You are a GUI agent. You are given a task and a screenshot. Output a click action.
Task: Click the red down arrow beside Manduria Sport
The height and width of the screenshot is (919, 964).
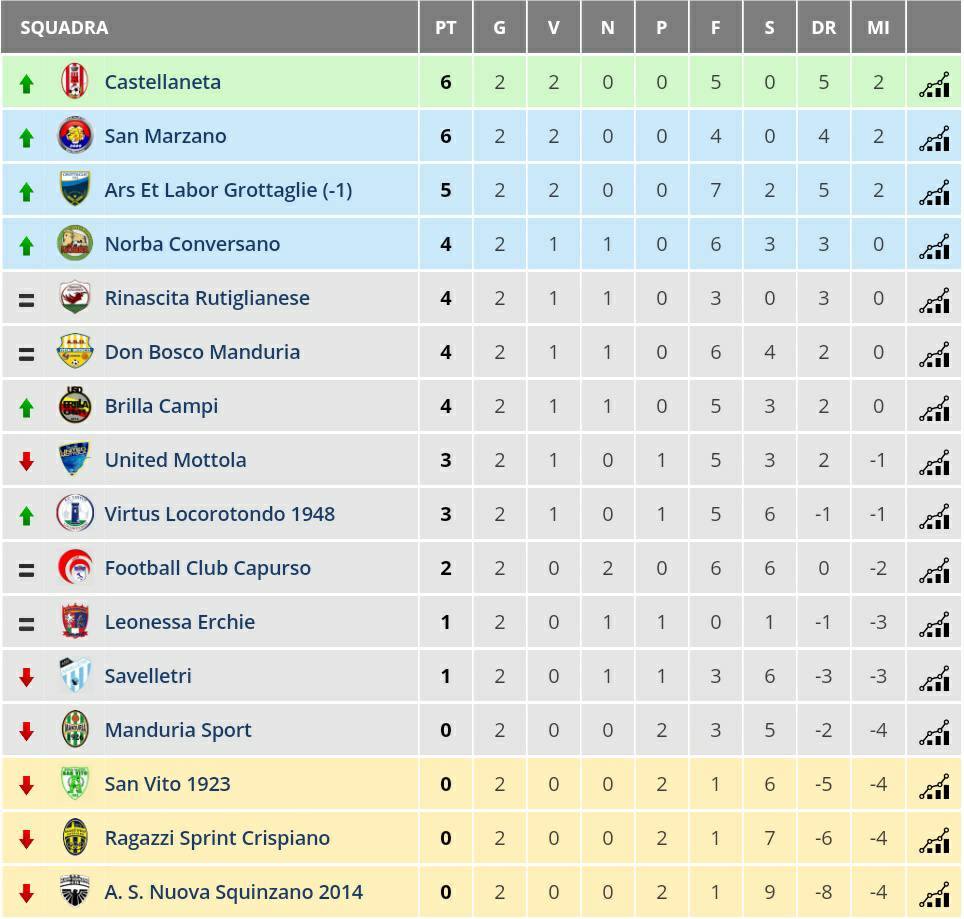pos(26,731)
